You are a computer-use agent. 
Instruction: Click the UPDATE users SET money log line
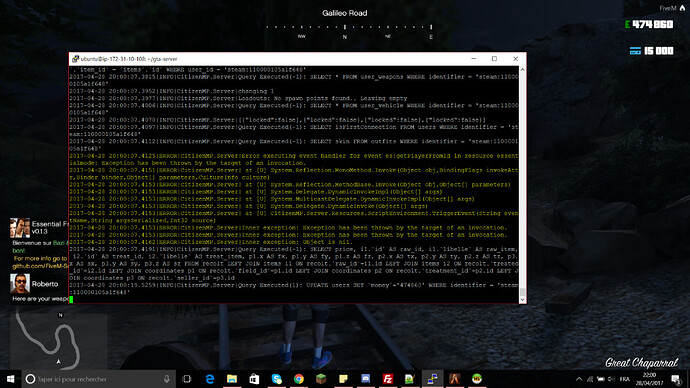point(294,289)
